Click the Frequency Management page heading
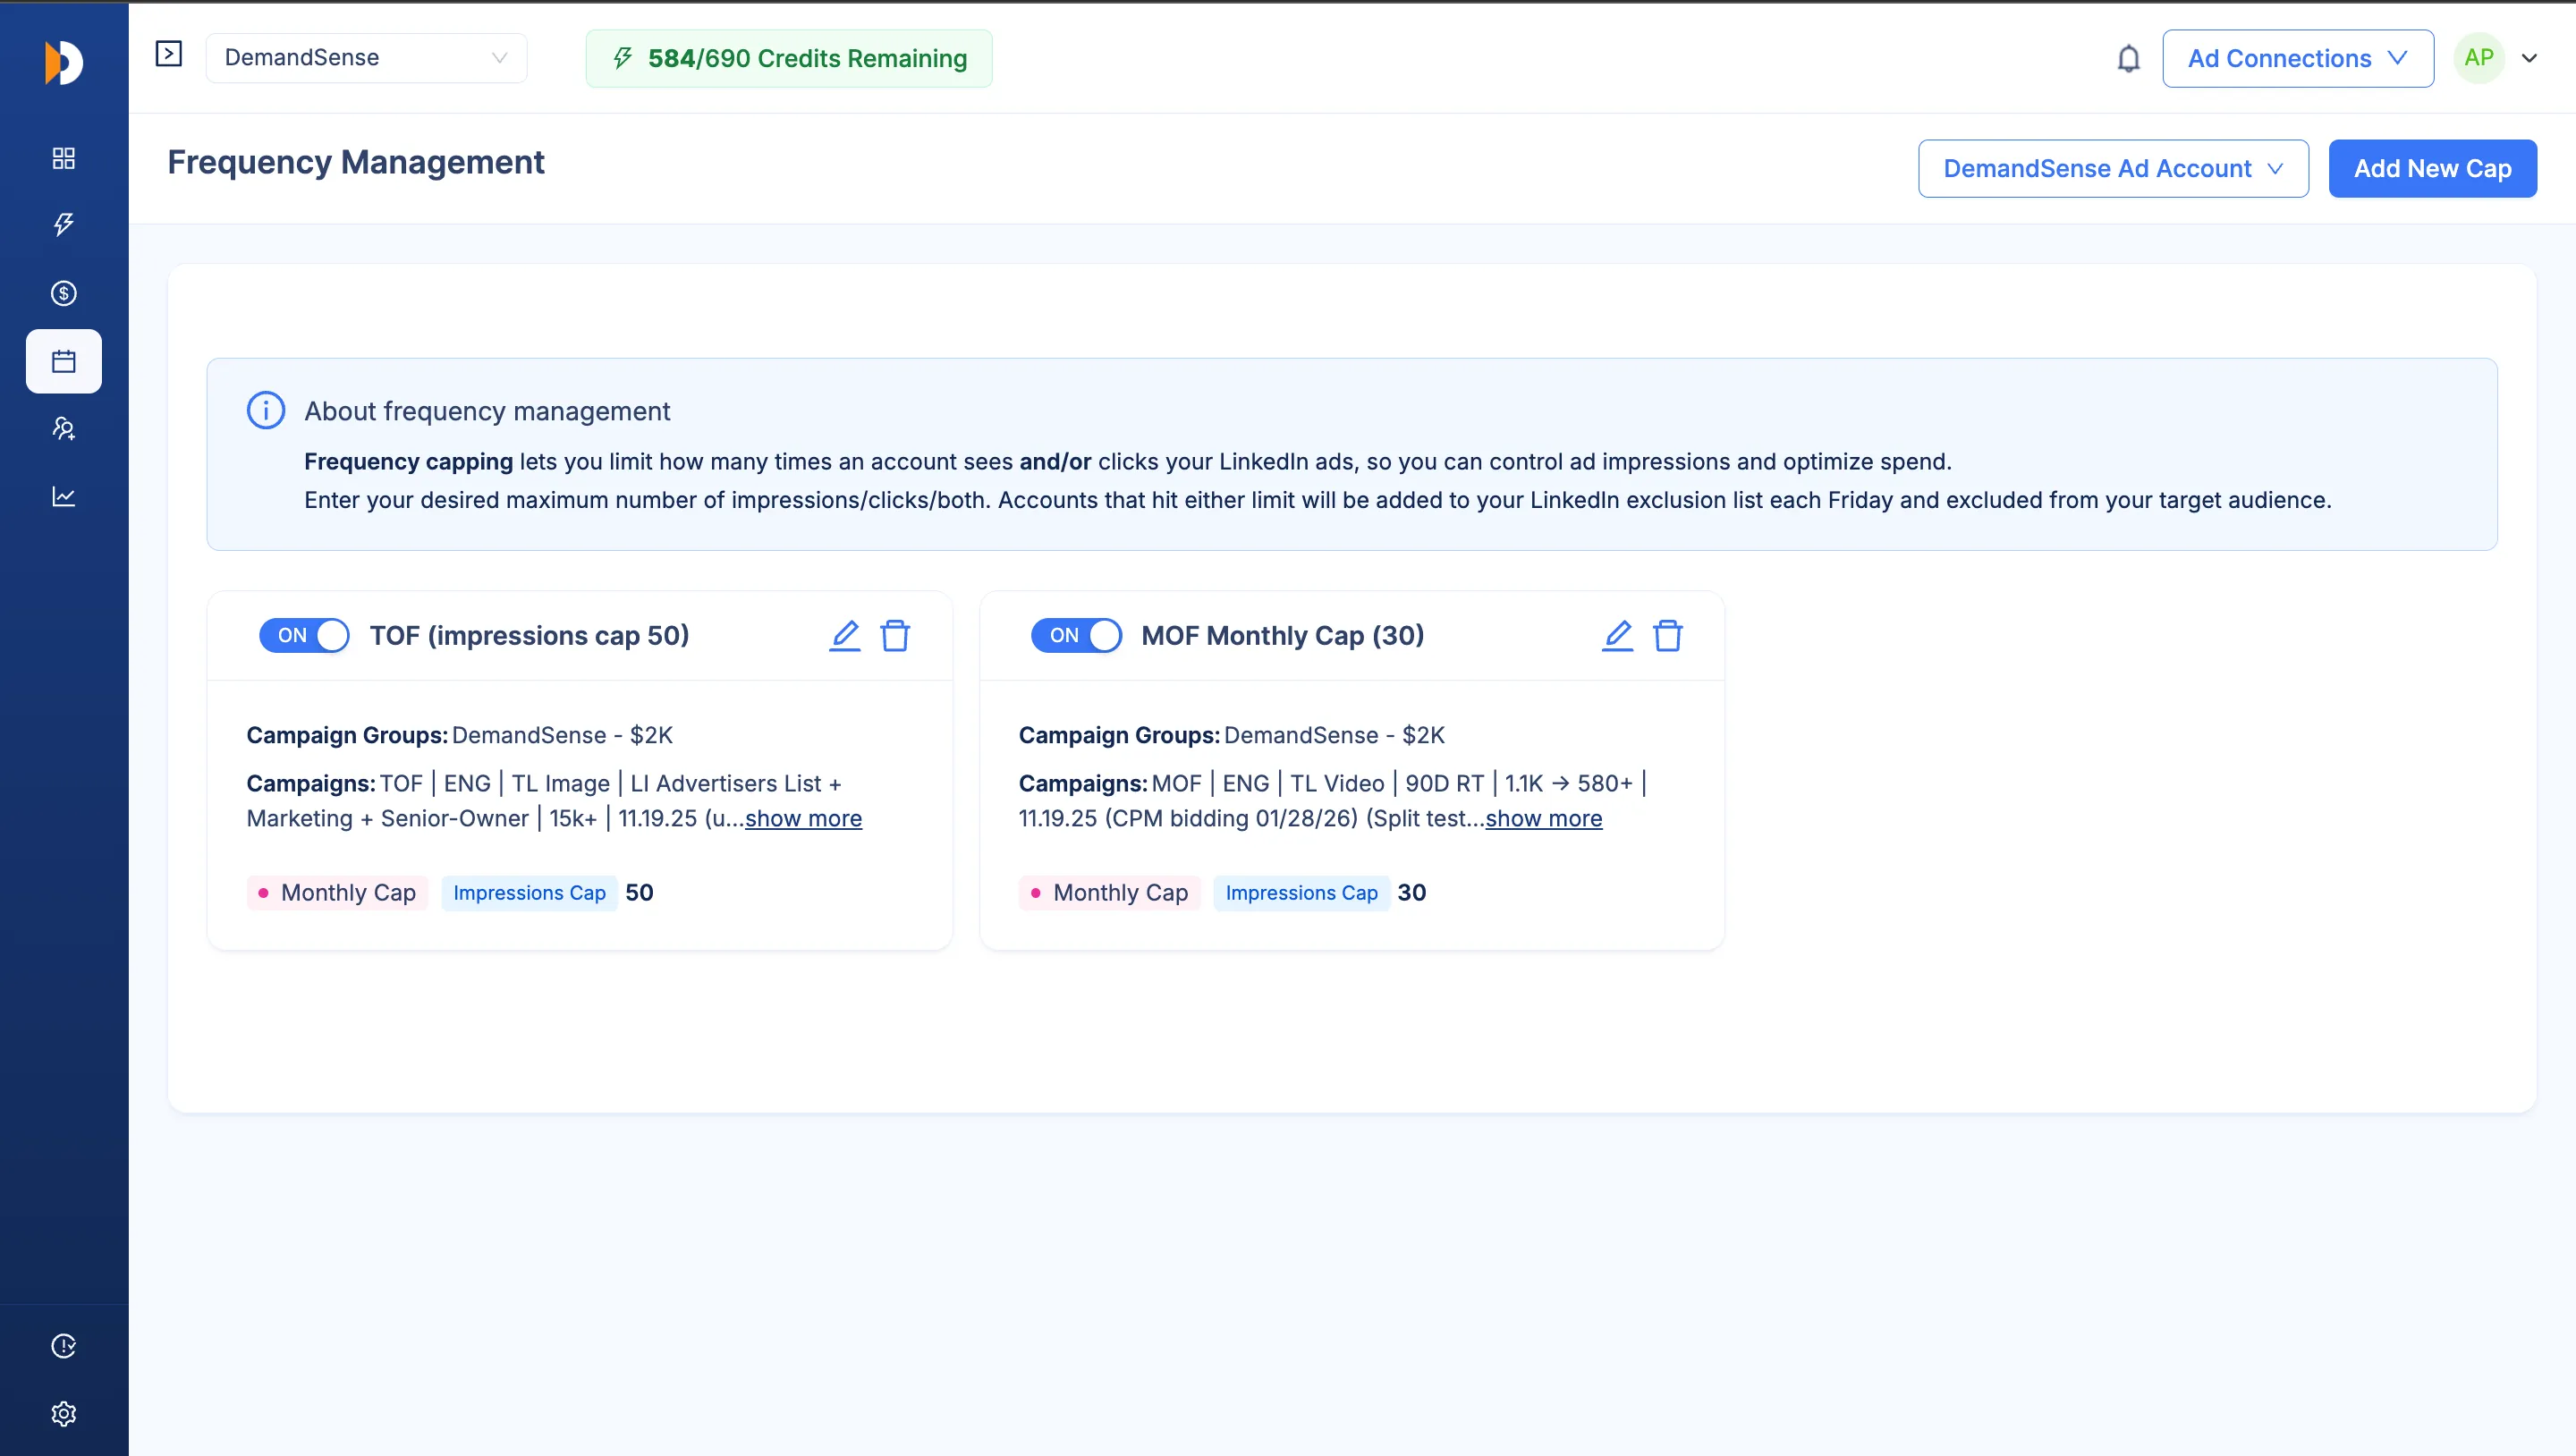 click(x=356, y=163)
